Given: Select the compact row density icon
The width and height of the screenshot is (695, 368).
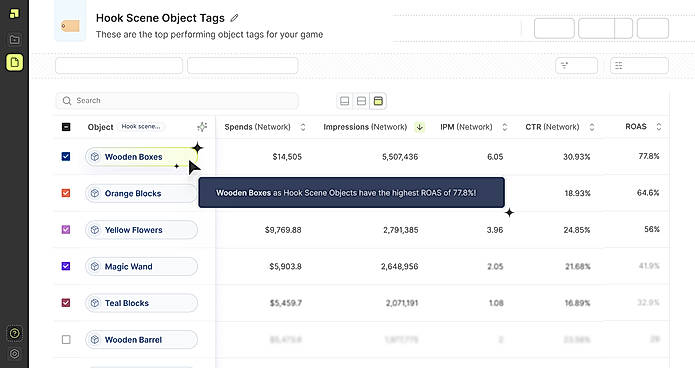Looking at the screenshot, I should pyautogui.click(x=344, y=101).
